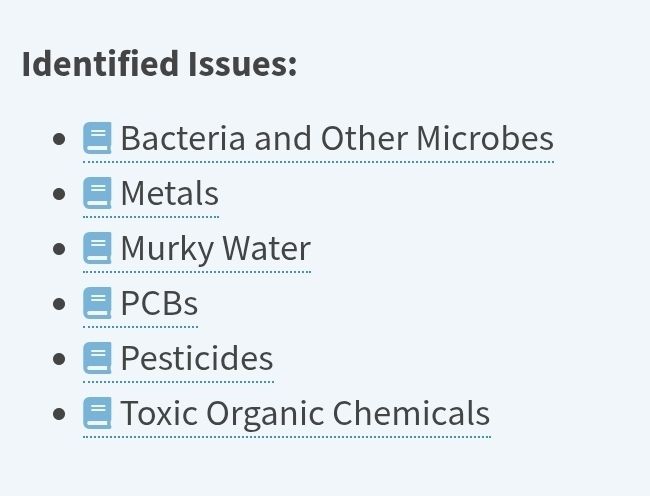Image resolution: width=650 pixels, height=496 pixels.
Task: Click the bullet marker beside PCBs
Action: [59, 304]
